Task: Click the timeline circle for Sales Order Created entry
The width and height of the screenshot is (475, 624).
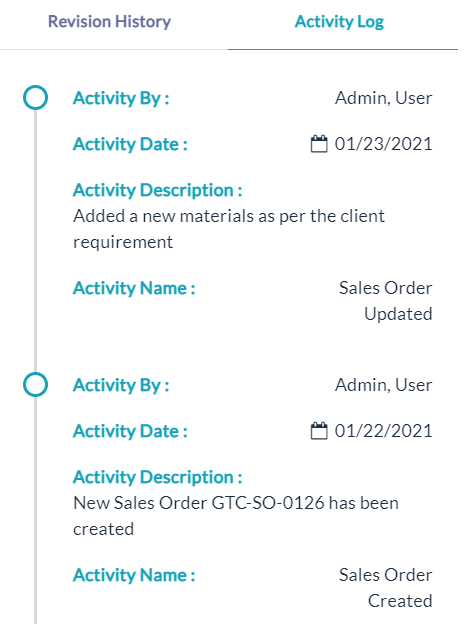Action: click(x=35, y=384)
